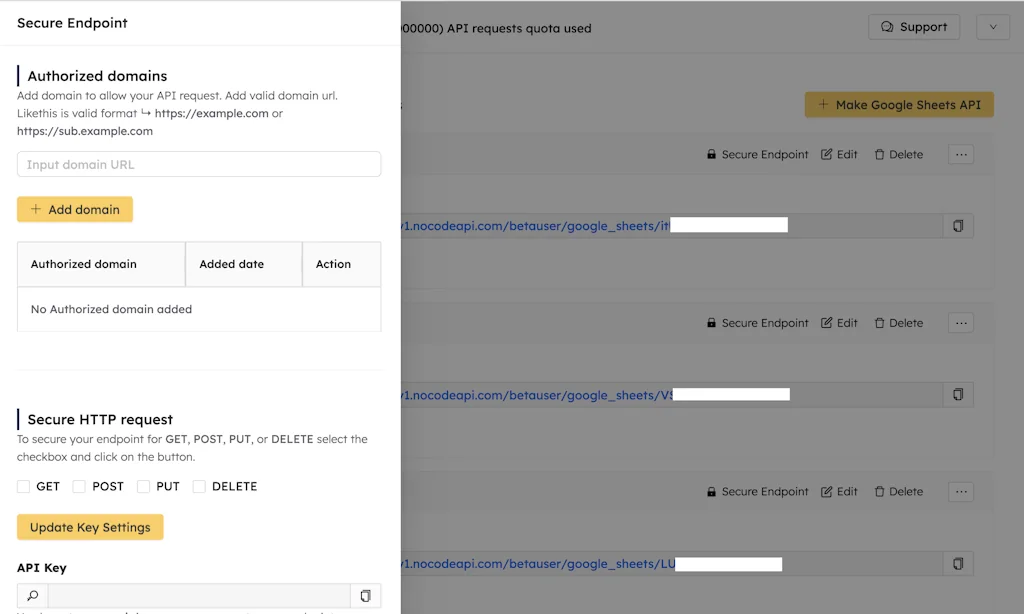This screenshot has width=1024, height=614.
Task: Open the ellipsis menu for the first API
Action: click(x=960, y=154)
